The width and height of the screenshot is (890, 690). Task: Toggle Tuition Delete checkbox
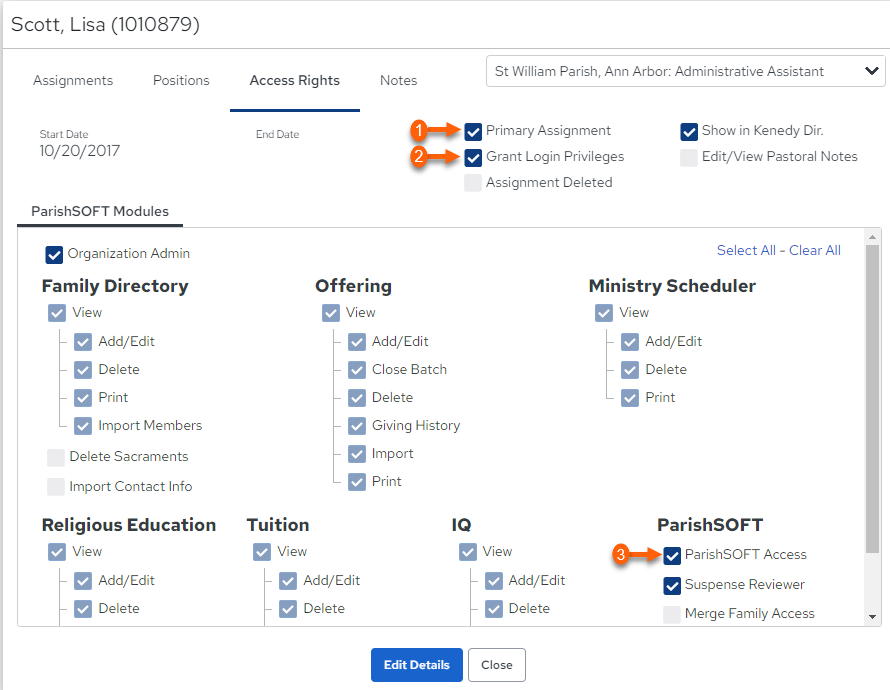[288, 609]
